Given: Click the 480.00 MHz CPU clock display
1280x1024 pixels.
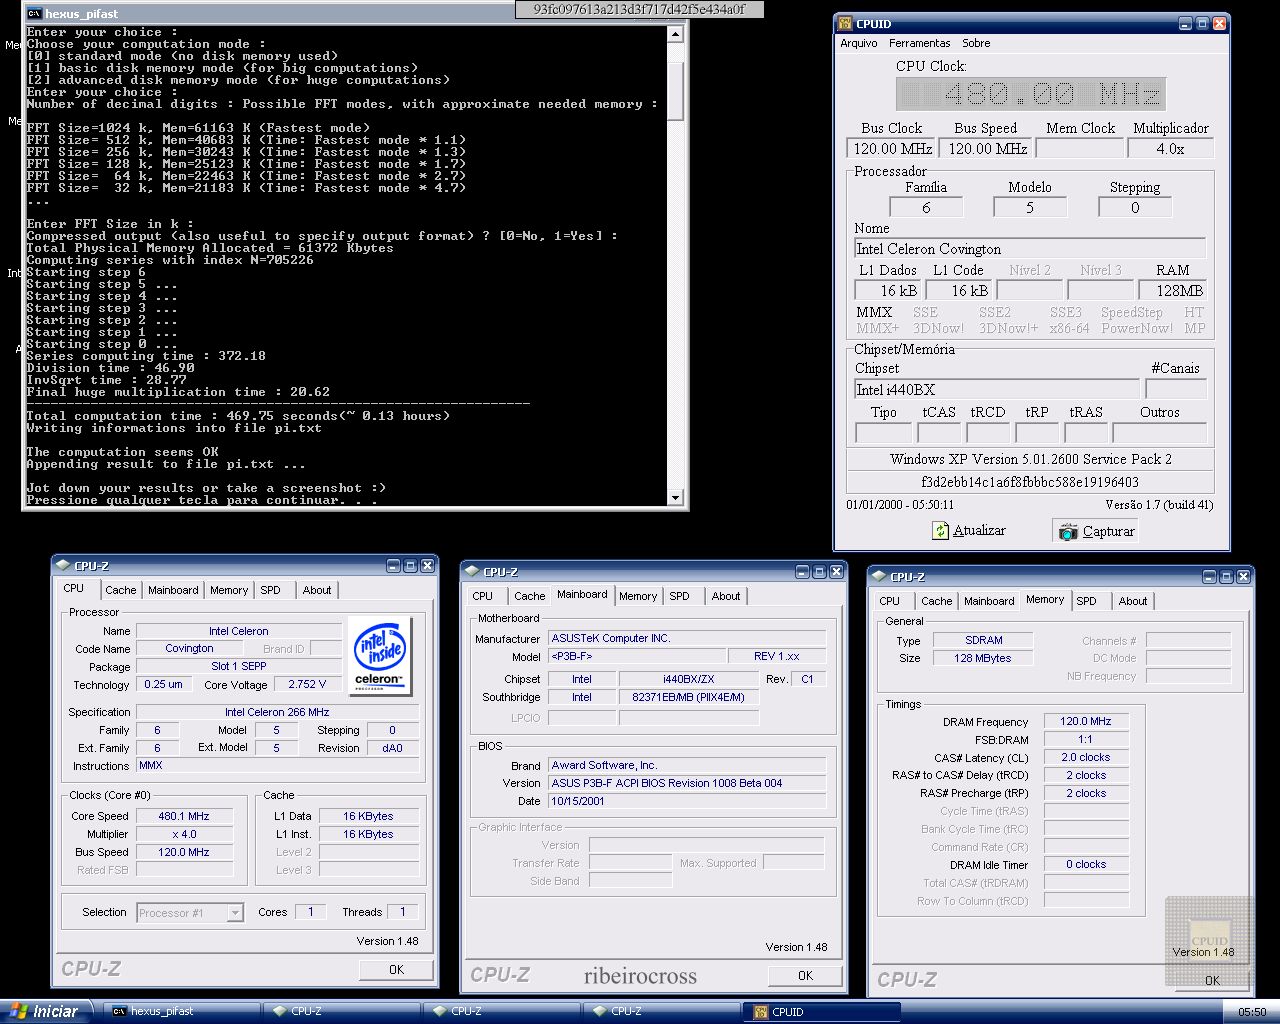Looking at the screenshot, I should (1031, 94).
